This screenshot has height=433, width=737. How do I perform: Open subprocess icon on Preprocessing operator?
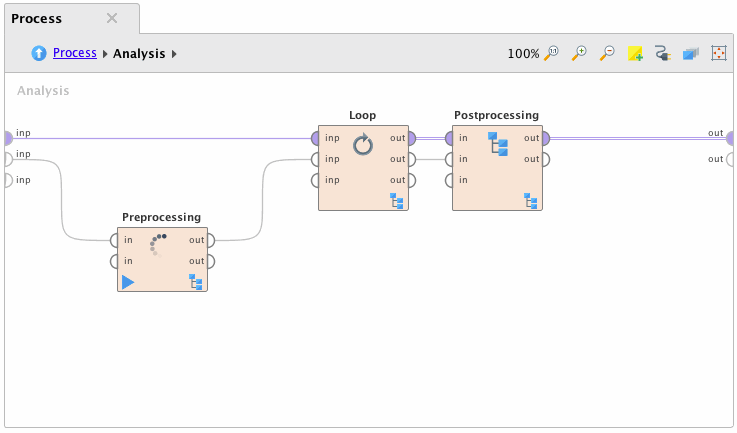(x=196, y=283)
